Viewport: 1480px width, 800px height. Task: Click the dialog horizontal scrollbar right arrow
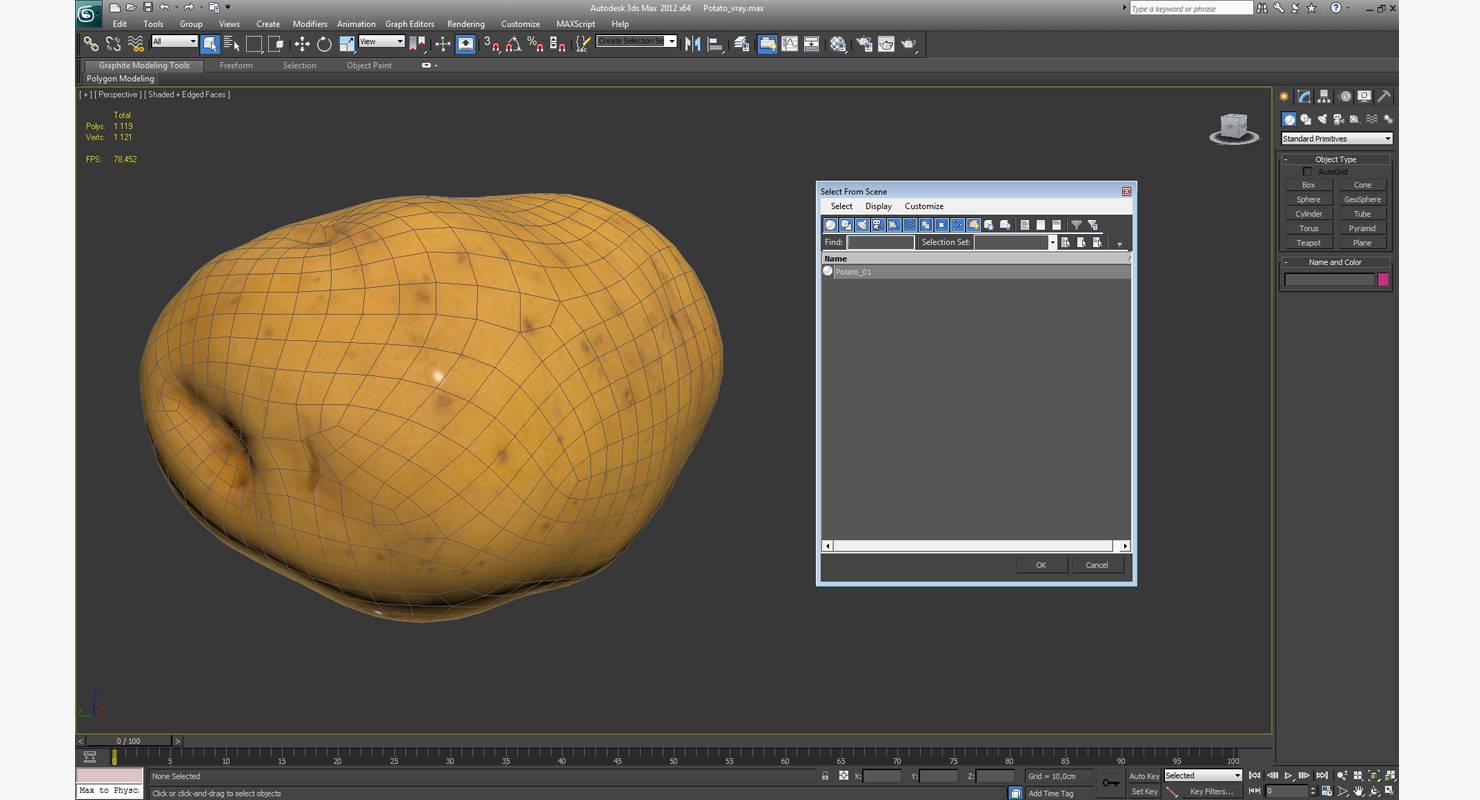coord(1125,546)
